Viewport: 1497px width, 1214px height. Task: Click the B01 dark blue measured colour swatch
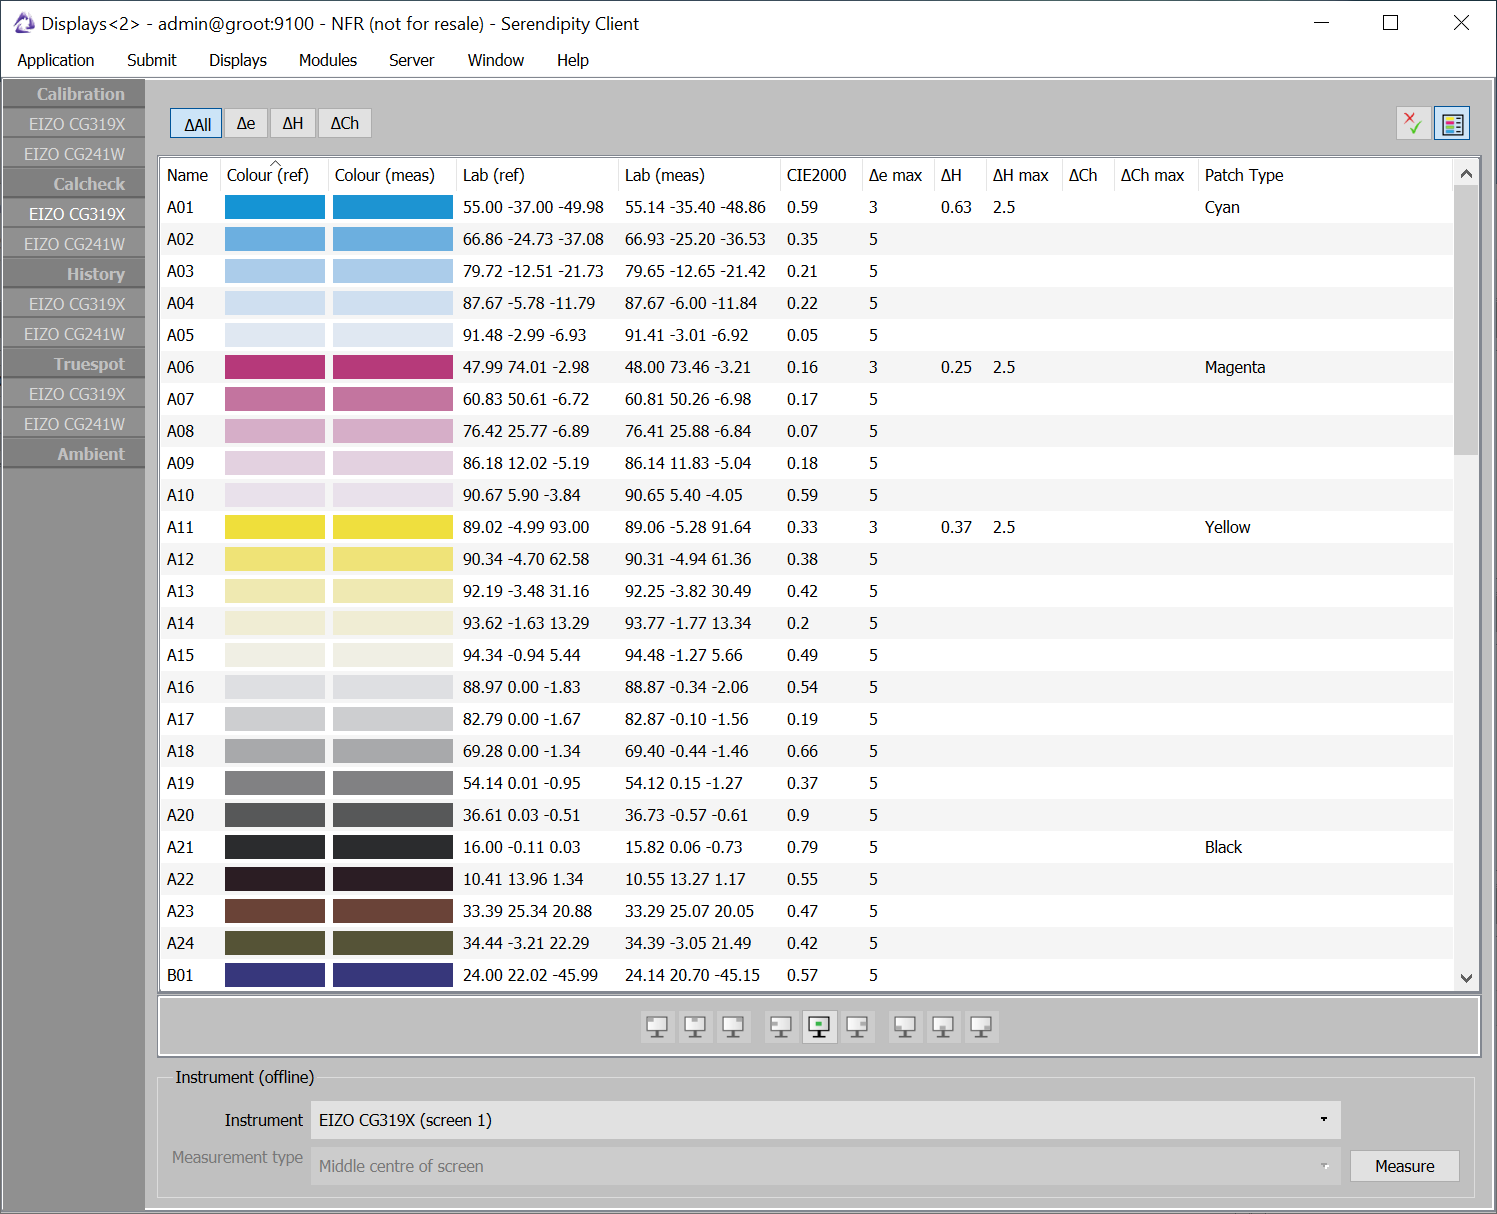point(393,975)
